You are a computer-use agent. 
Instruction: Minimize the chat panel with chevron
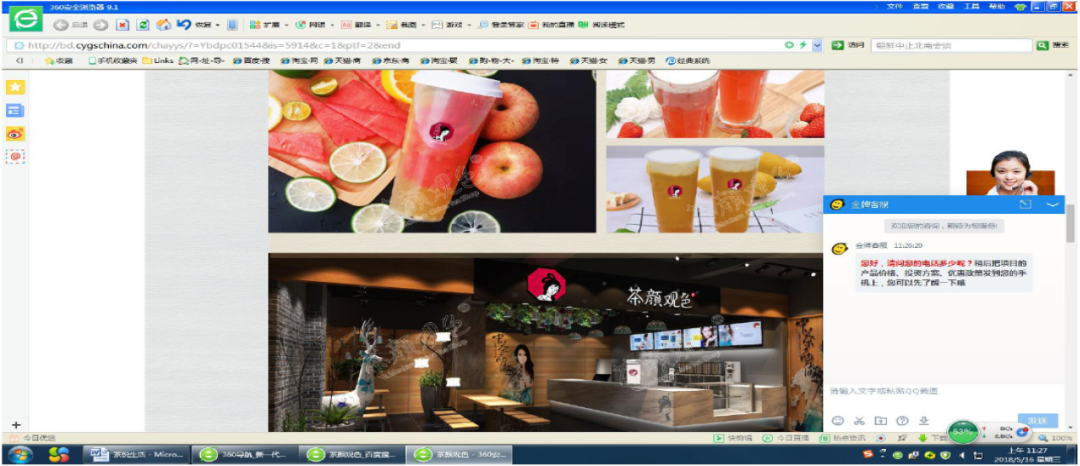pos(1052,204)
